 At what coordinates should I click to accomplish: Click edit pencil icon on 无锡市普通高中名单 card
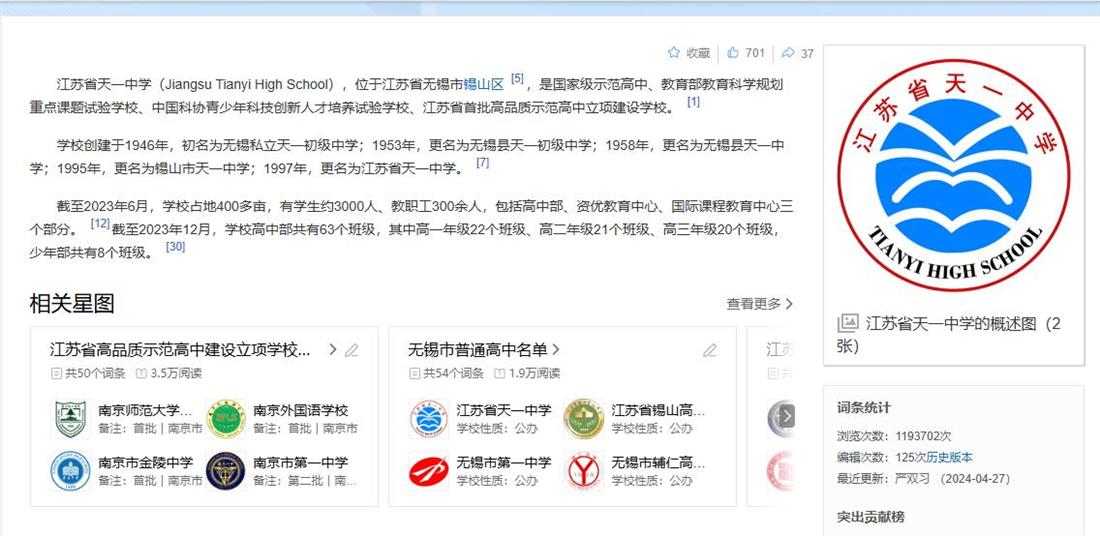click(x=710, y=350)
